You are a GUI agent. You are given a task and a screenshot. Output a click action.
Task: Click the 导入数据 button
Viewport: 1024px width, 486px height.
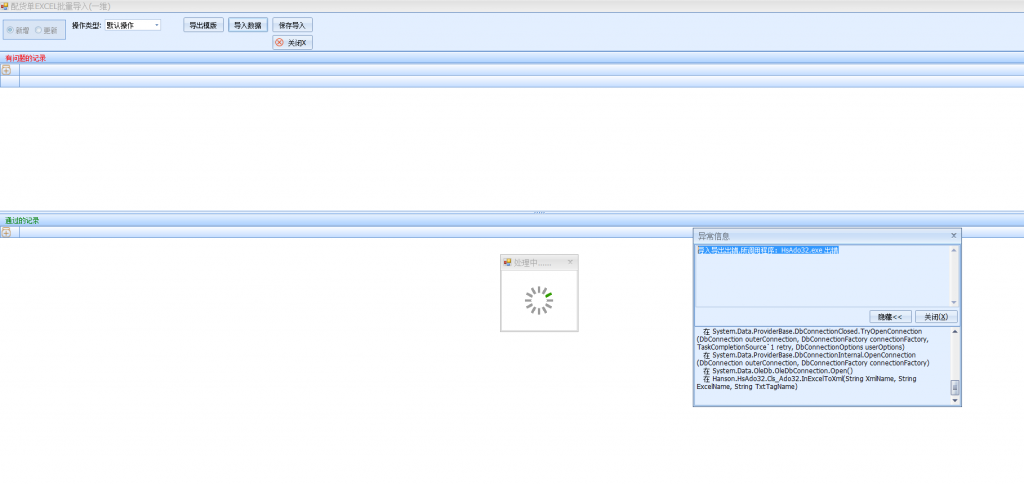tap(248, 25)
